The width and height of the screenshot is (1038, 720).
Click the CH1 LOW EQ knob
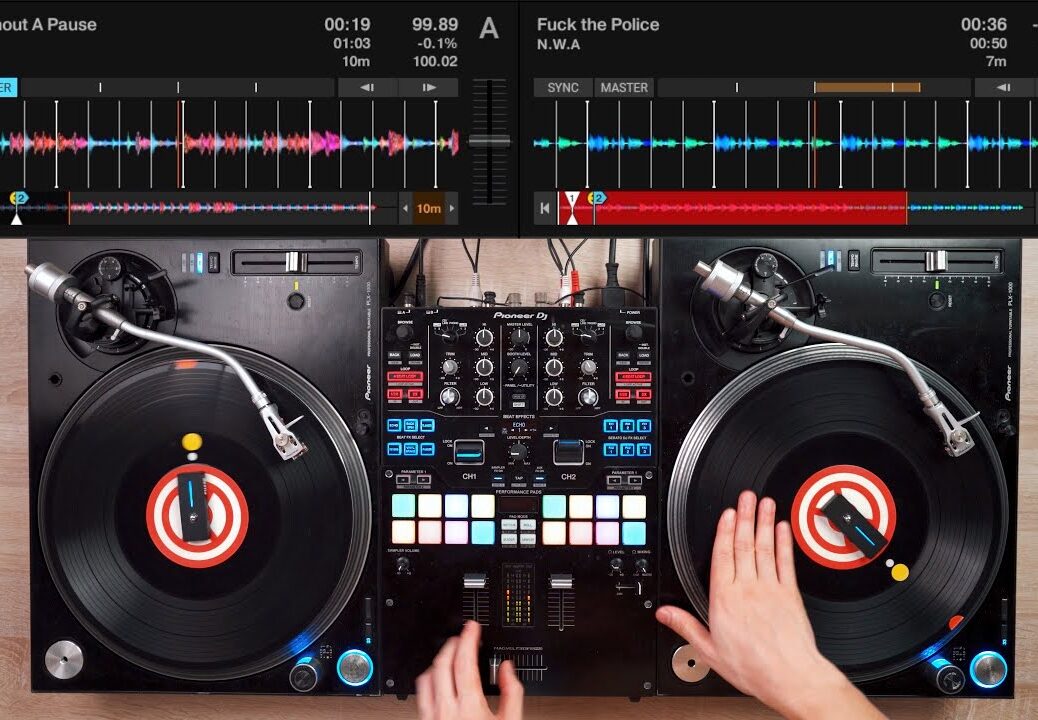coord(485,397)
